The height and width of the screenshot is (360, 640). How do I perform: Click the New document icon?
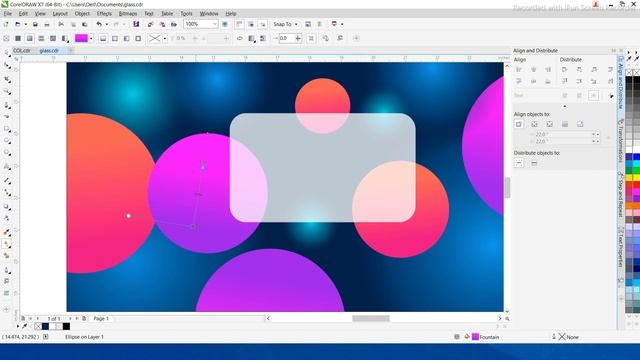(x=6, y=24)
